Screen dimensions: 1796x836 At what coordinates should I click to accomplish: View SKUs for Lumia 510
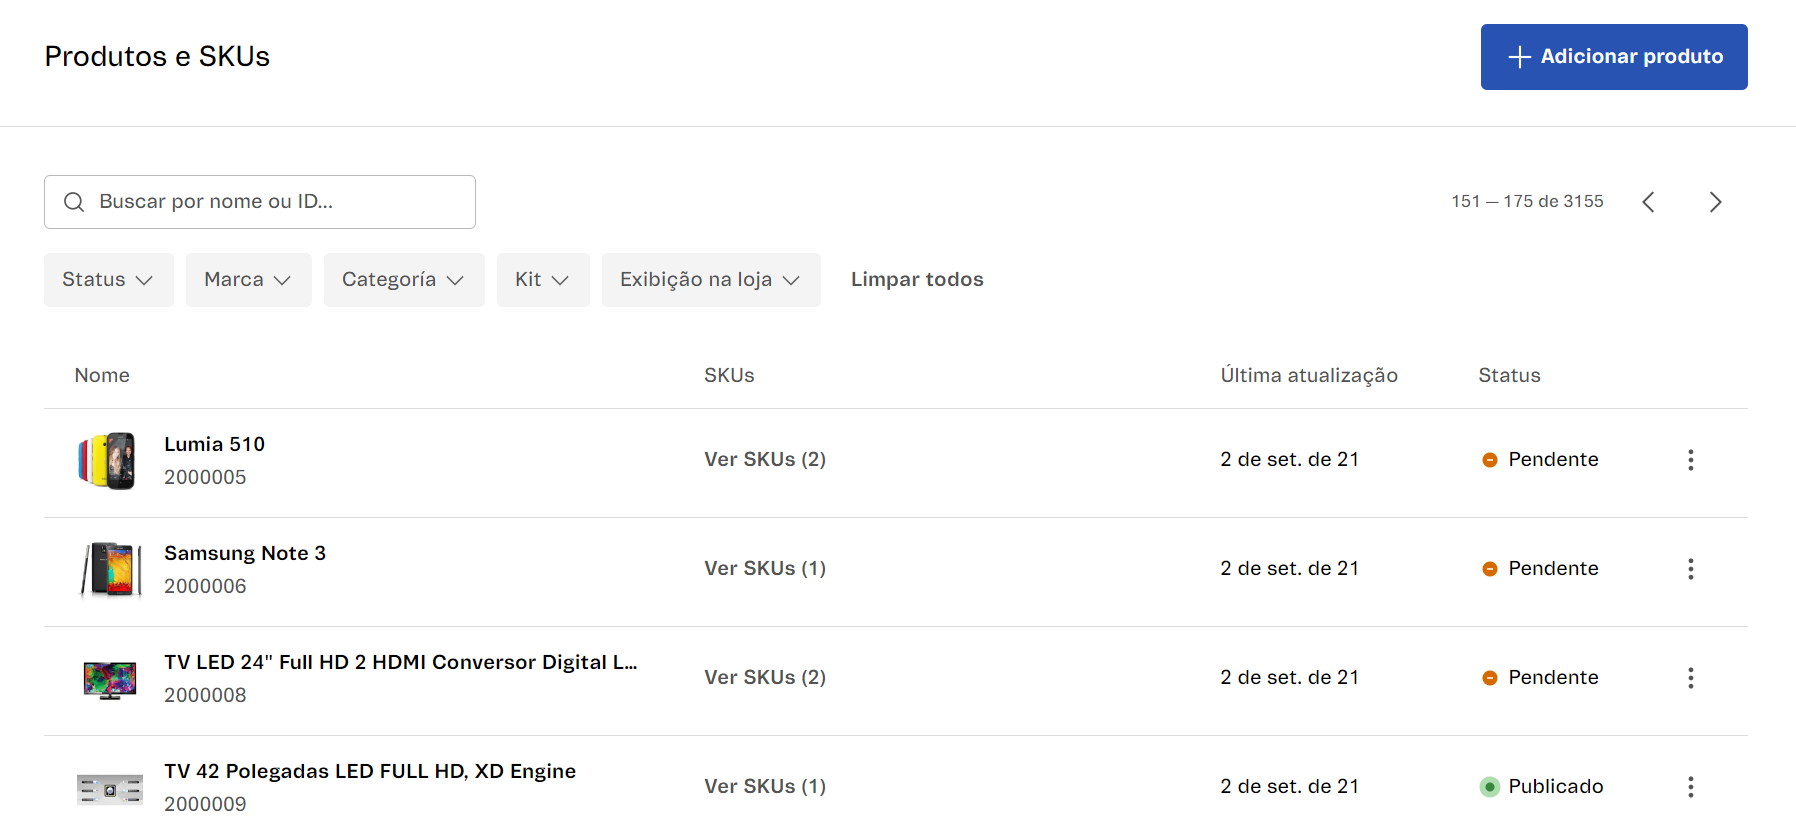click(765, 460)
